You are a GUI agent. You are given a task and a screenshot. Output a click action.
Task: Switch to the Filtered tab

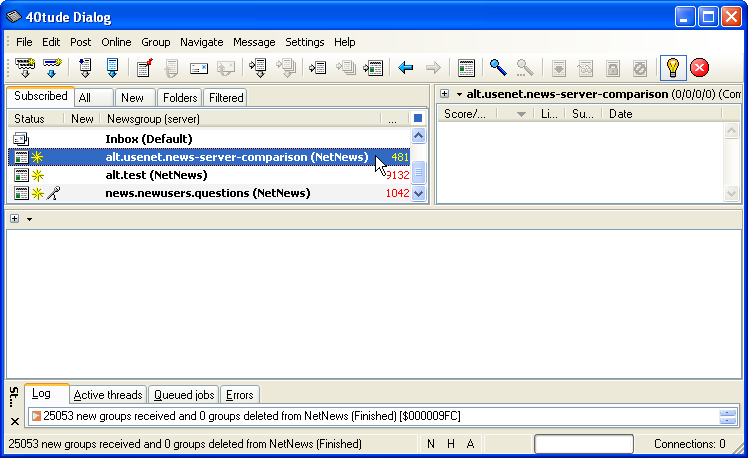pos(226,98)
